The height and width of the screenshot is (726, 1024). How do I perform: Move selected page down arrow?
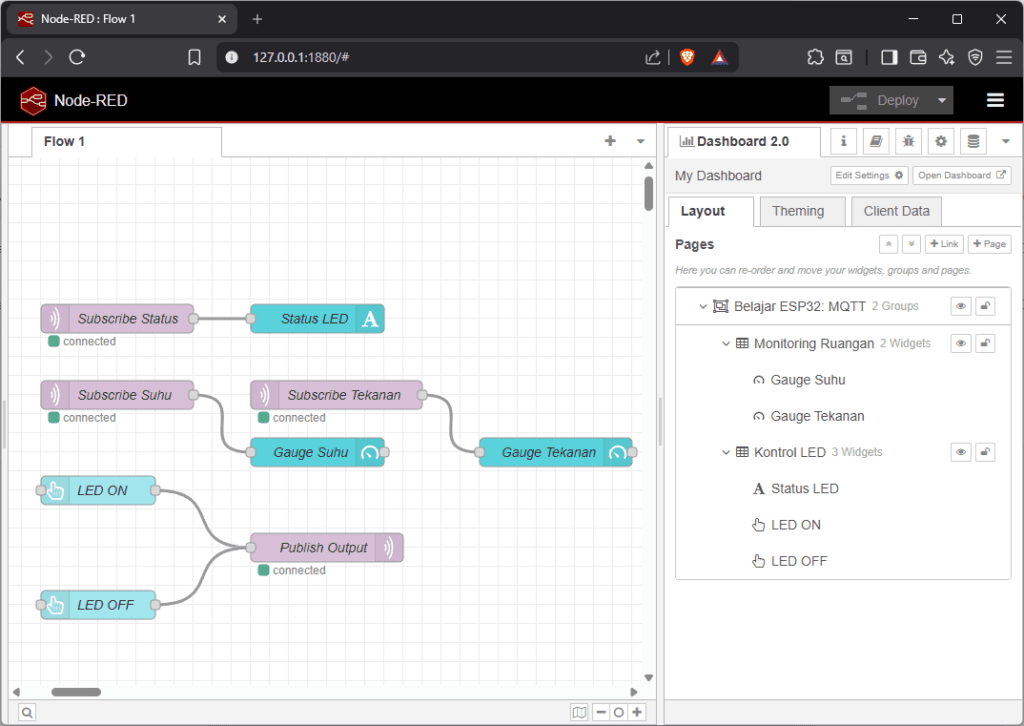911,244
